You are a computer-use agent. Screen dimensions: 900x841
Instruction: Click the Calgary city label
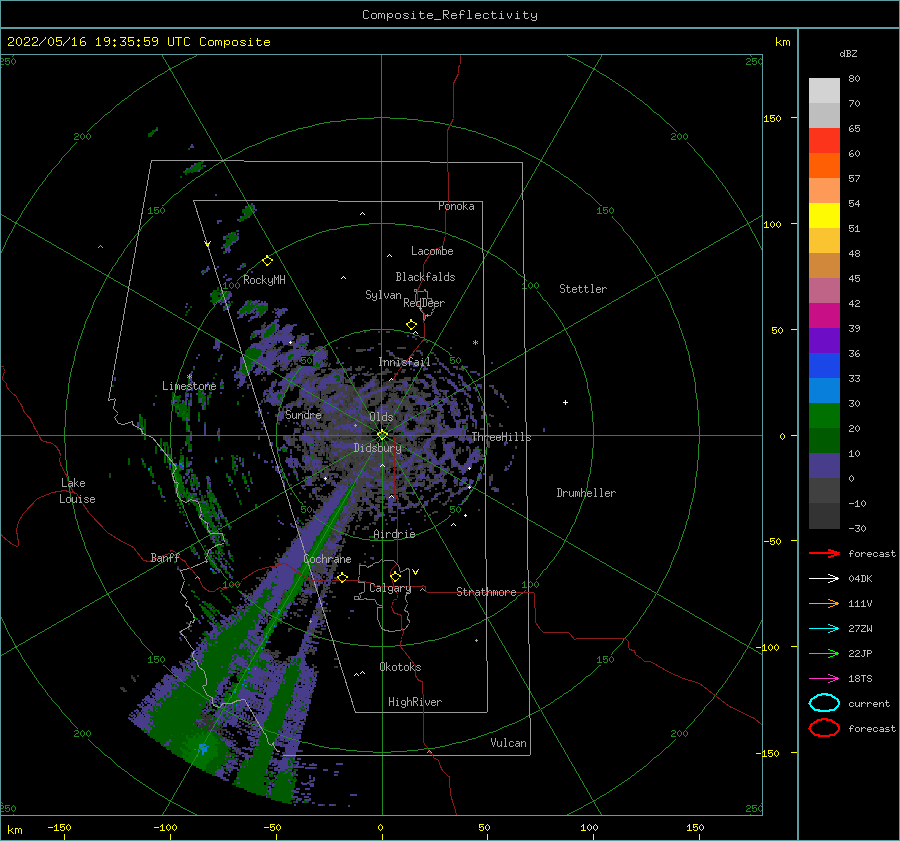tap(390, 588)
